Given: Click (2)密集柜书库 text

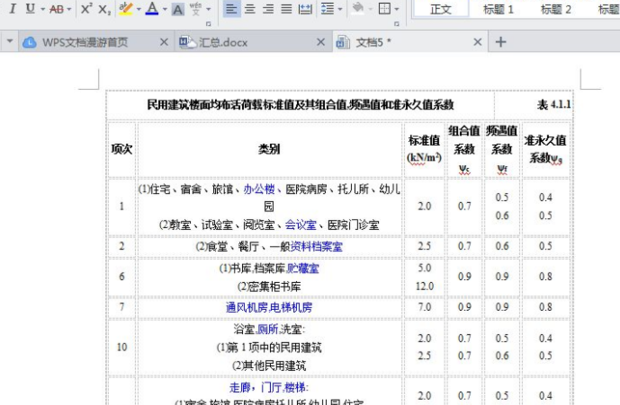Looking at the screenshot, I should 269,286.
